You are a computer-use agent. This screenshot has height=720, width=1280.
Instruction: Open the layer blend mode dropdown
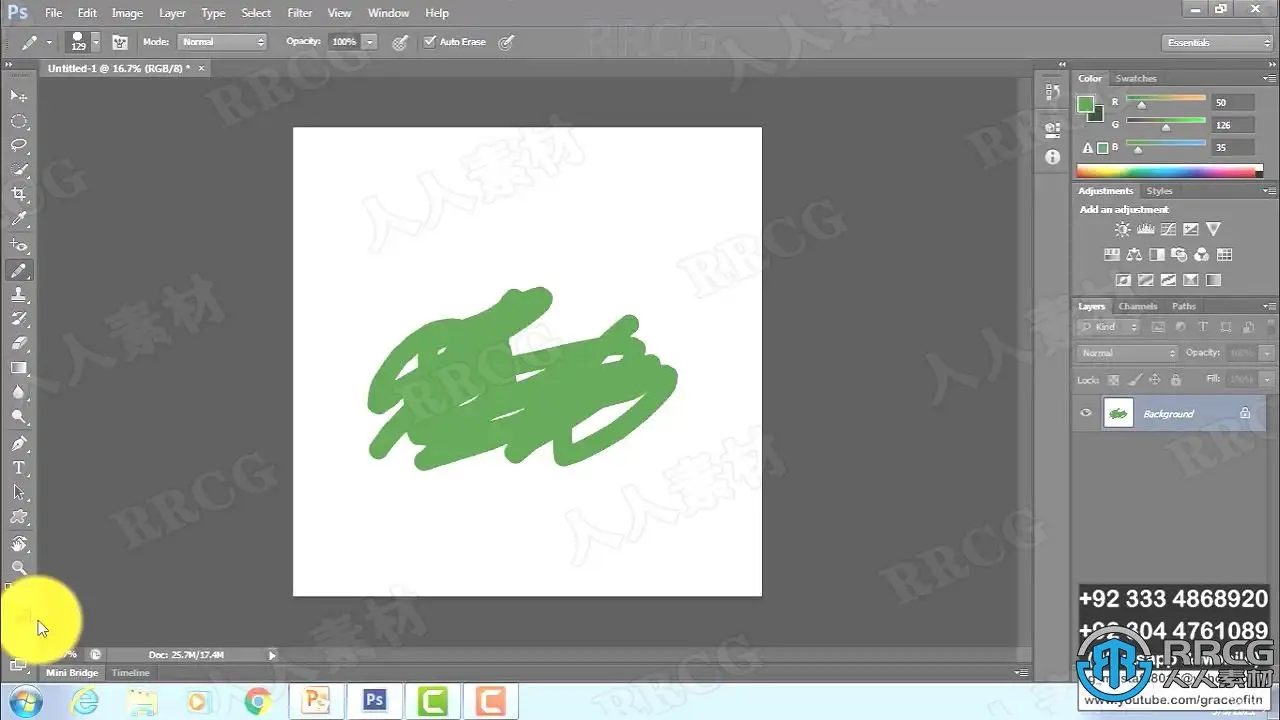click(1128, 353)
